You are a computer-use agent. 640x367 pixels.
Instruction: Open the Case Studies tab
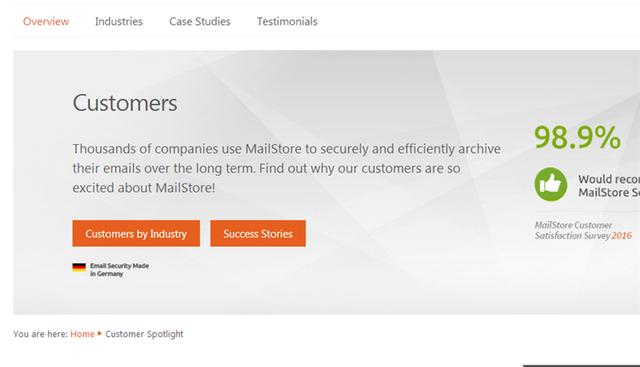click(x=200, y=21)
